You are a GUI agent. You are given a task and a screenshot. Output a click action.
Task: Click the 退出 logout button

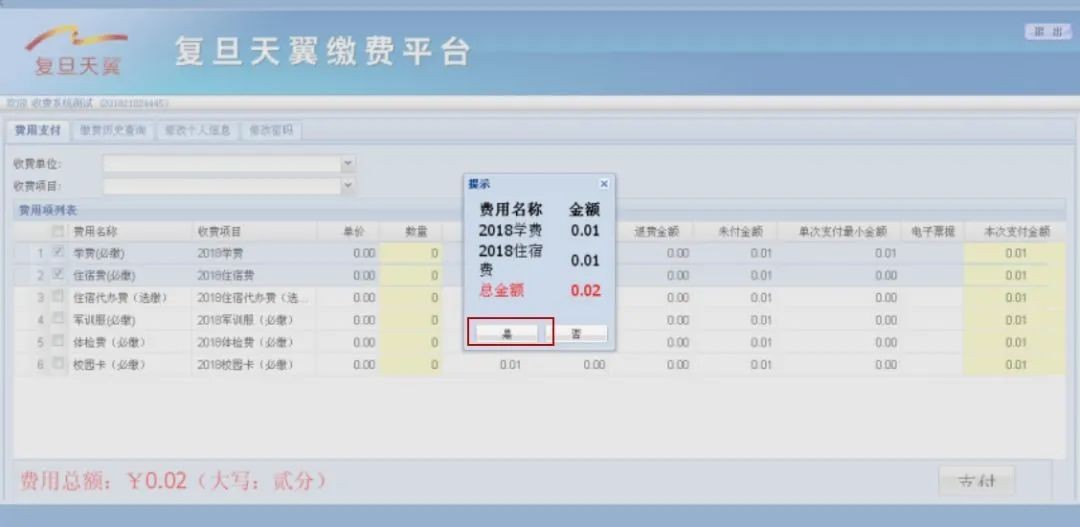[x=1047, y=32]
